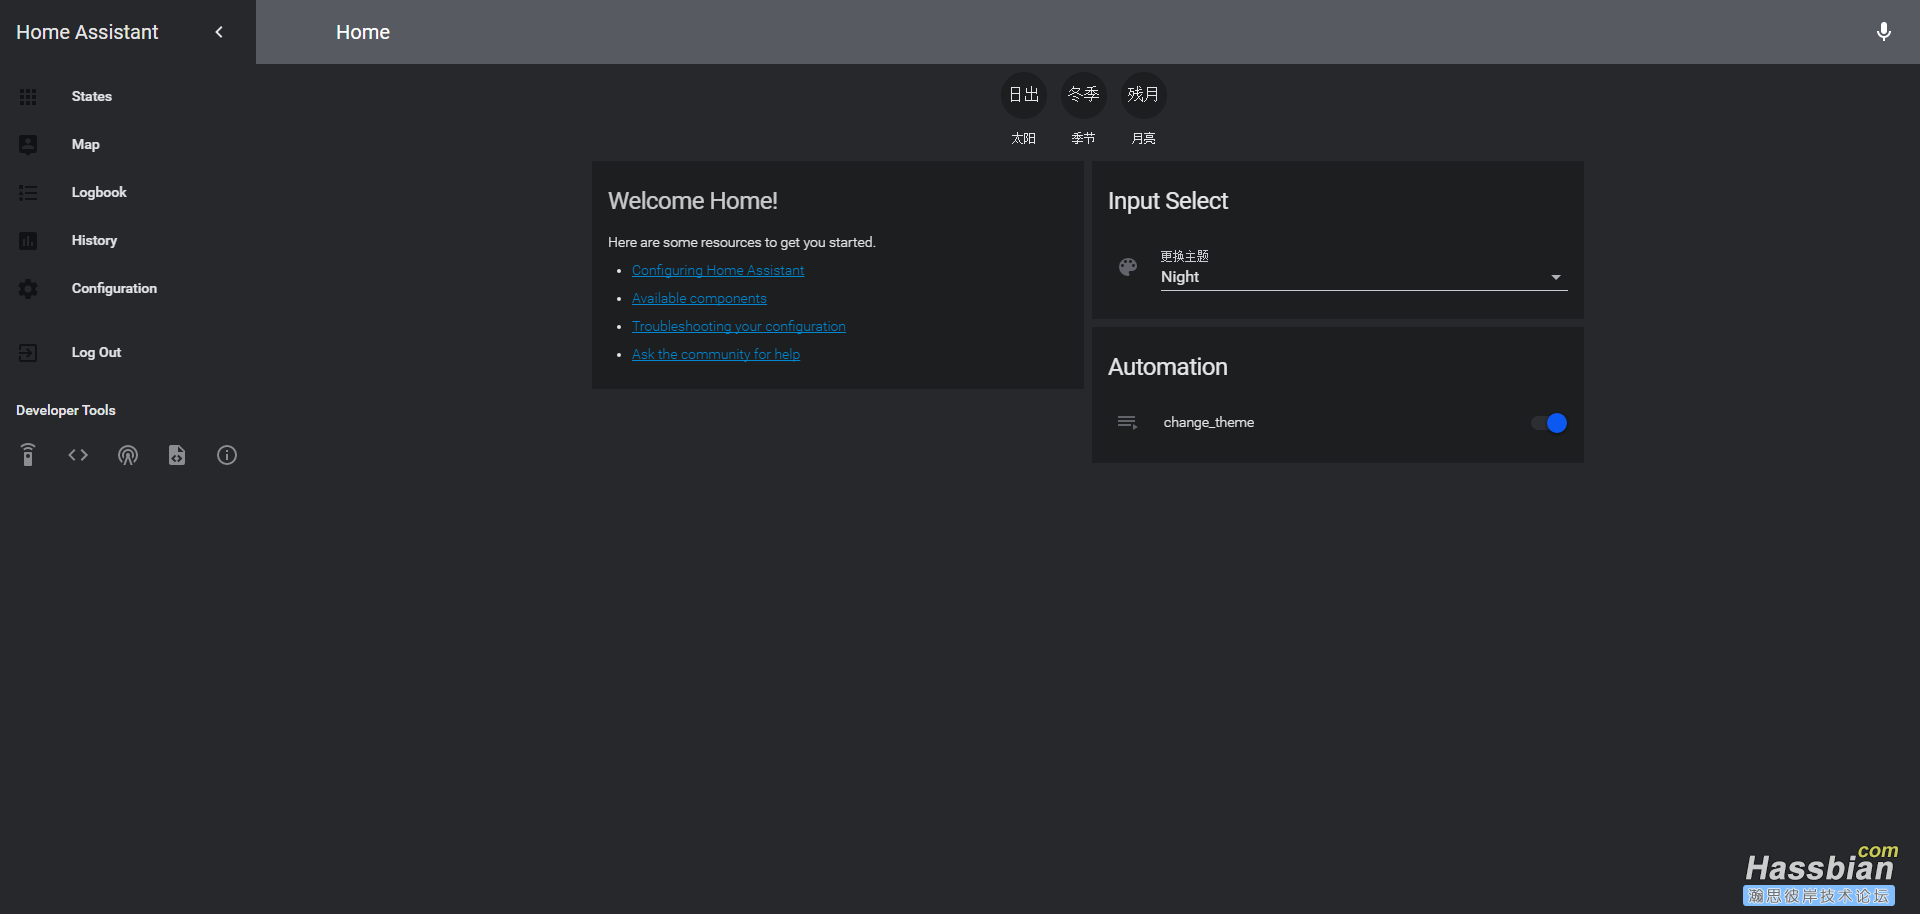Click the Home Assistant sidebar title
The width and height of the screenshot is (1920, 914).
click(x=87, y=32)
